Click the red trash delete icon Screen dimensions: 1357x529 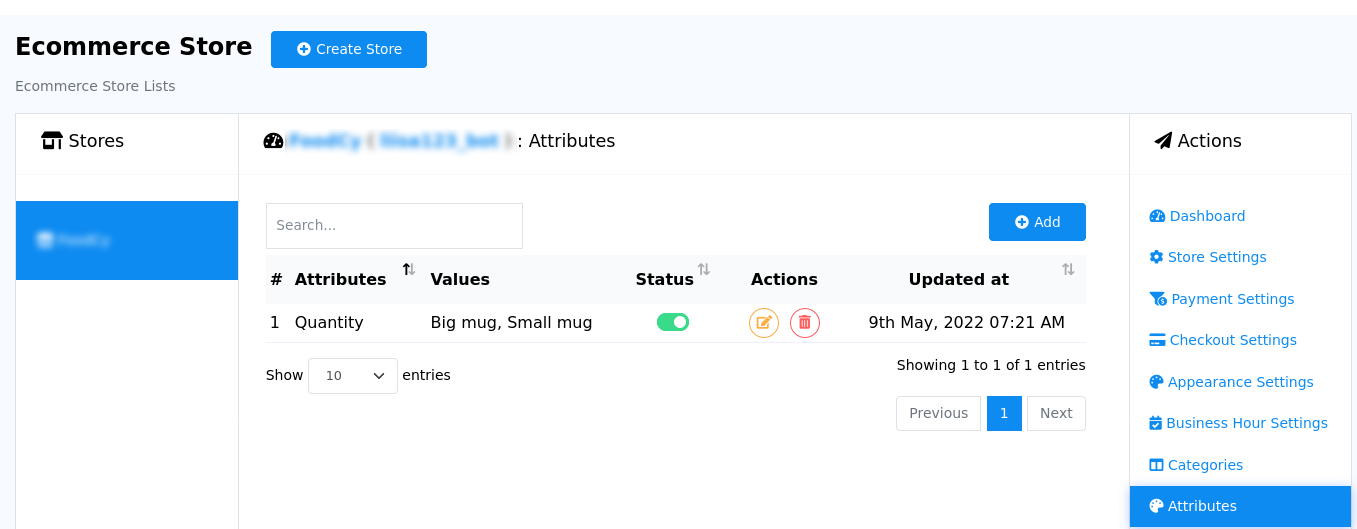[804, 323]
